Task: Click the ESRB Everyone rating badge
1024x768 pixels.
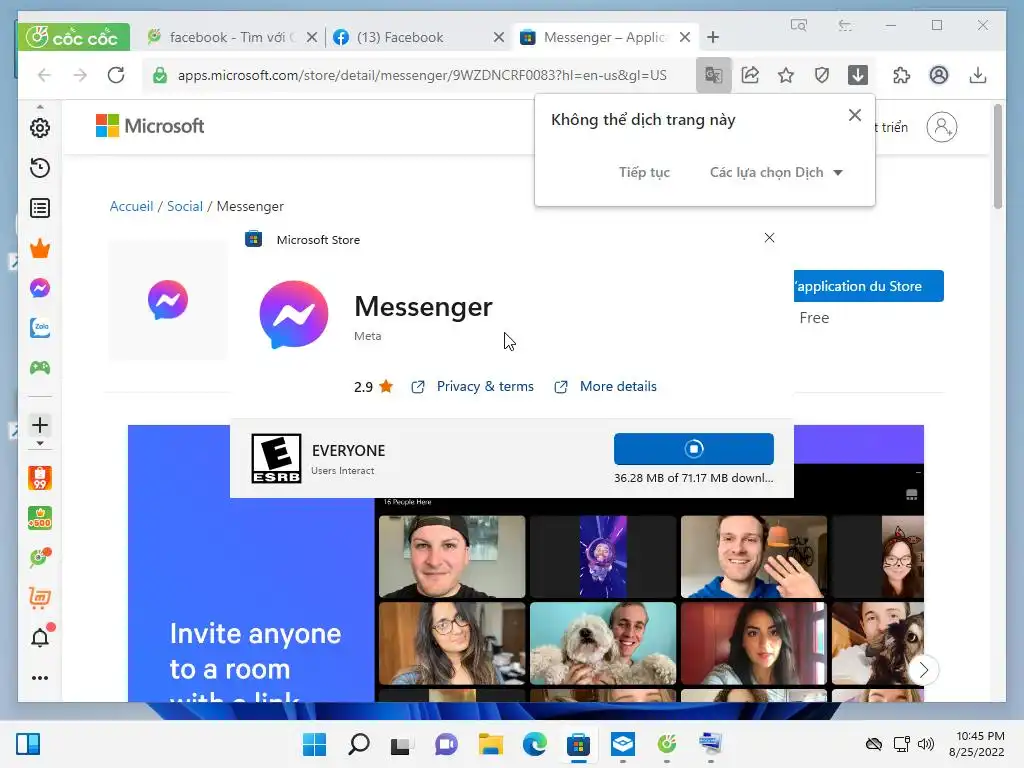Action: (276, 458)
